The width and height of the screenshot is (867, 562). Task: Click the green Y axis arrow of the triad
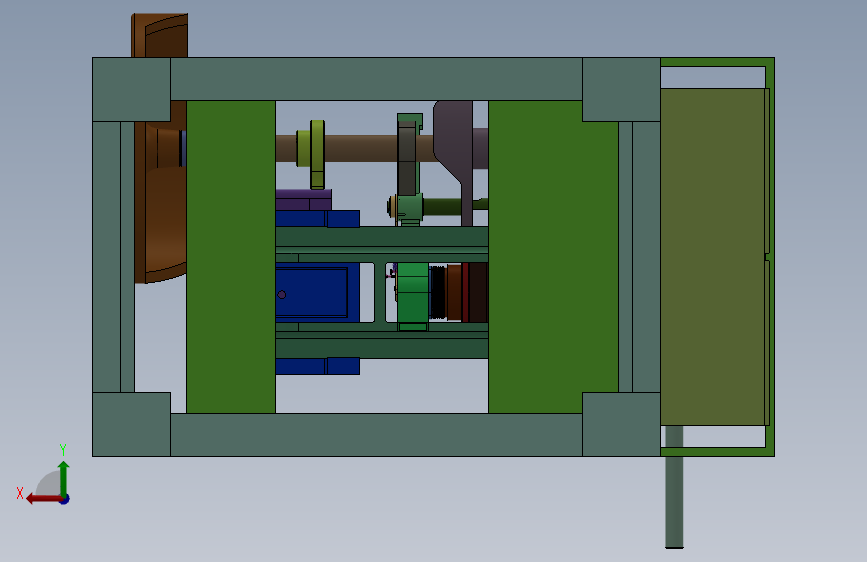tap(64, 478)
